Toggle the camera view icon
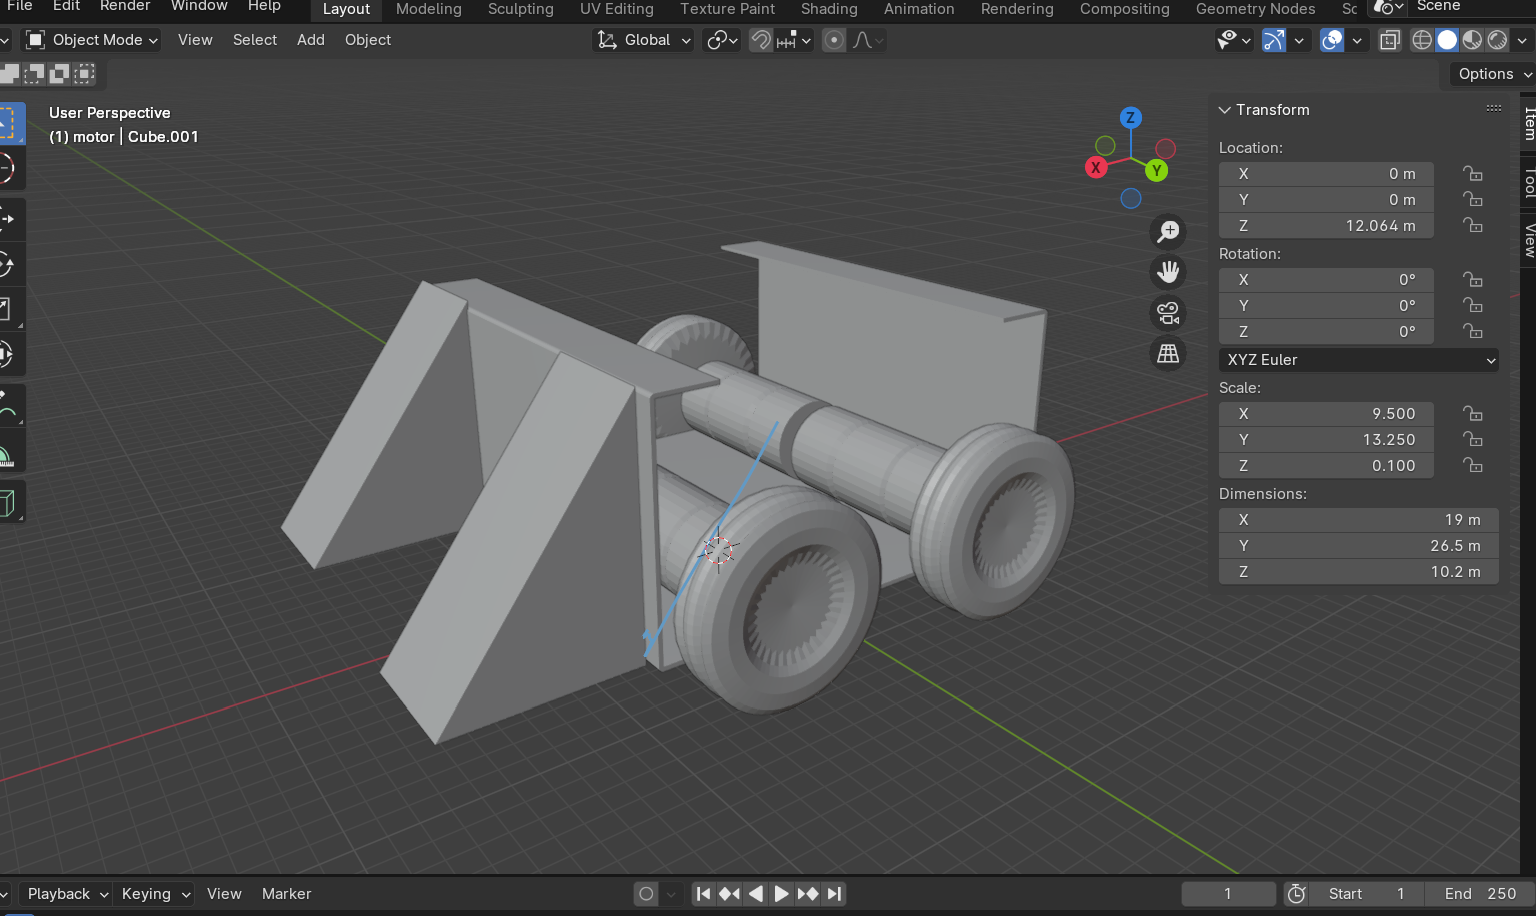 click(1168, 313)
